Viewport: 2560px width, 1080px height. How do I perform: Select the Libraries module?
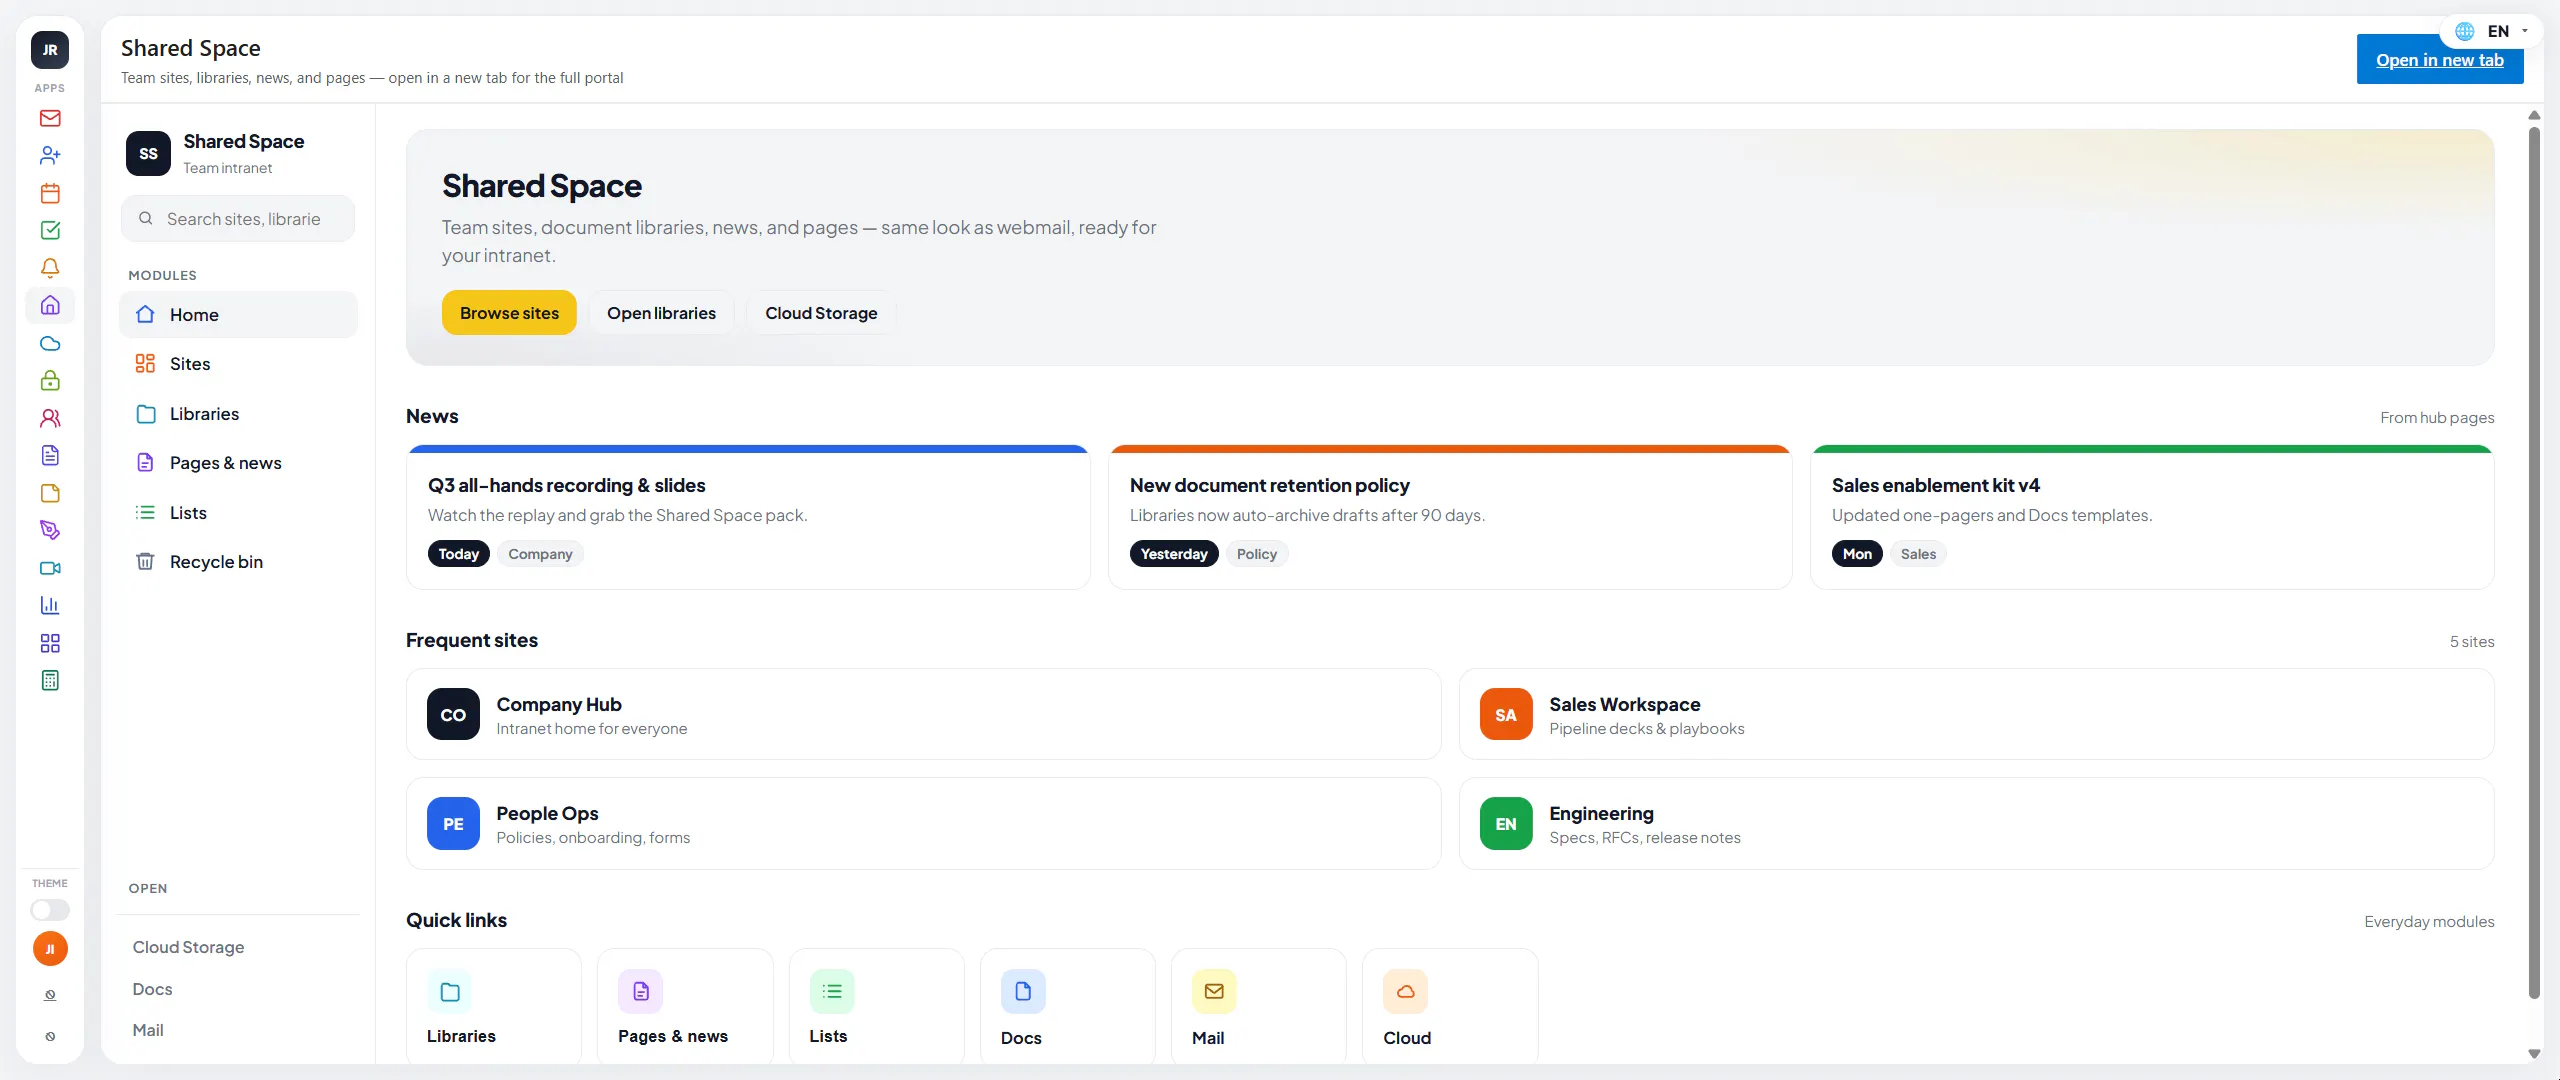(238, 414)
